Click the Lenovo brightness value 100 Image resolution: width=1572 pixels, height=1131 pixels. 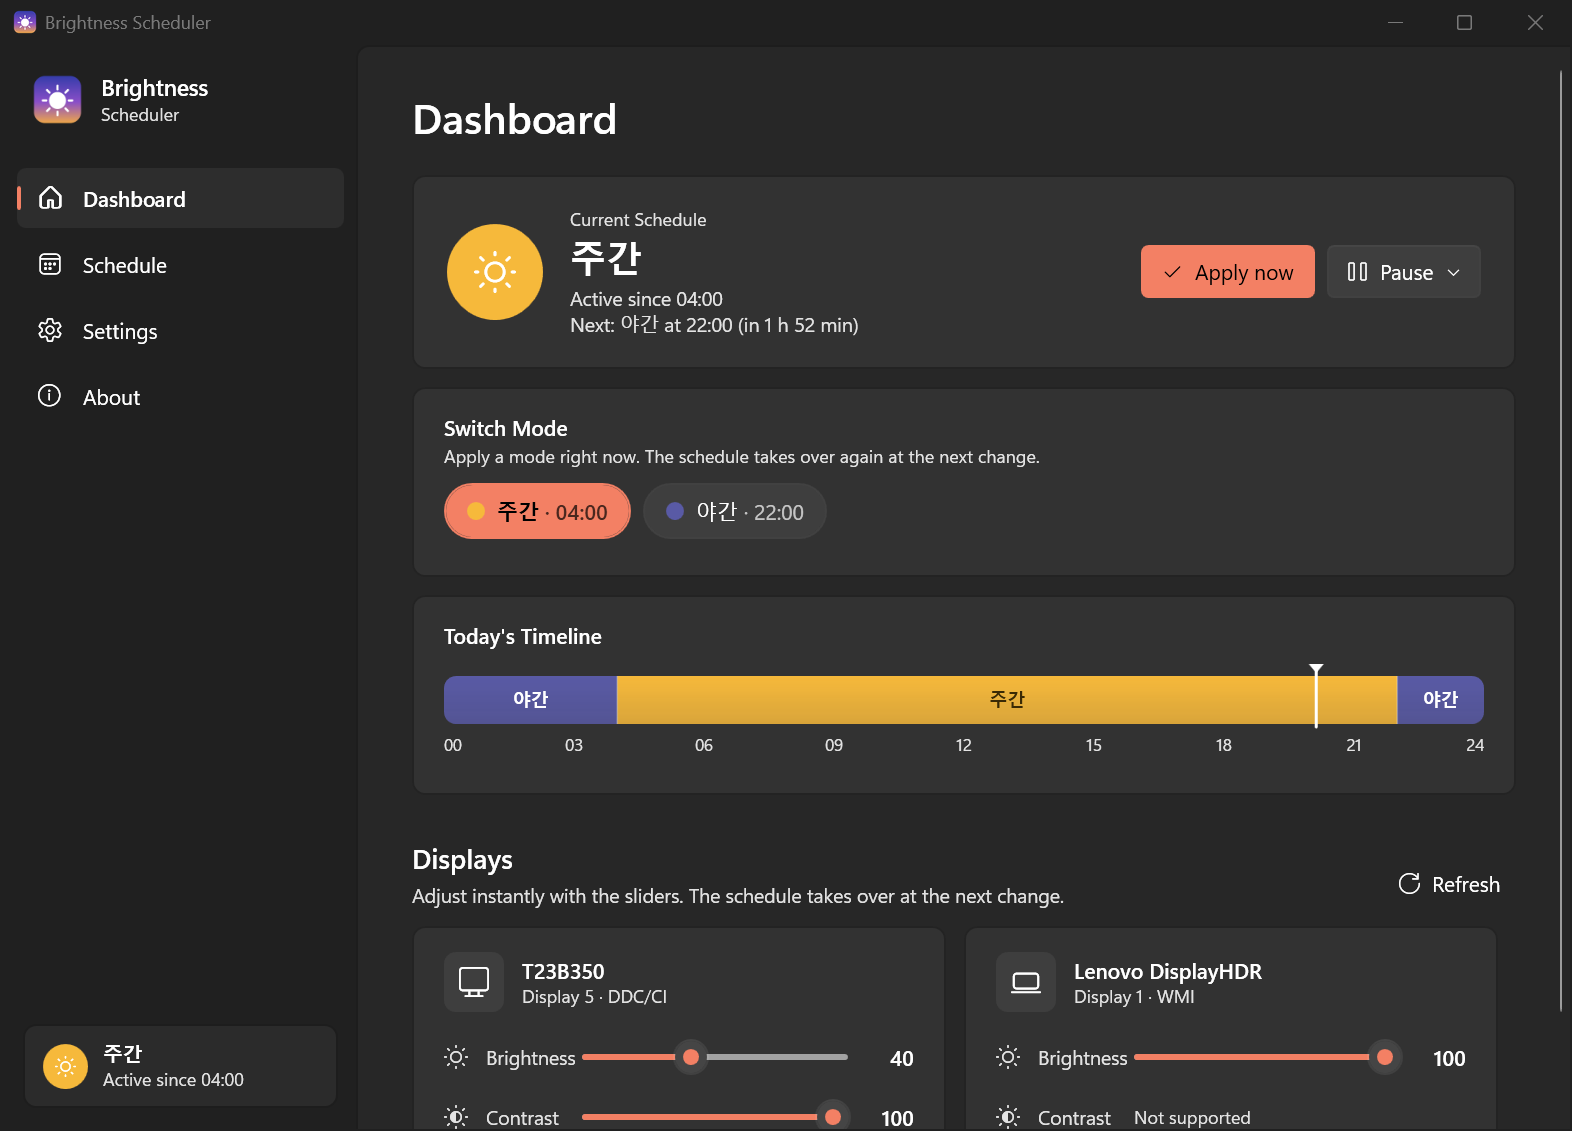pyautogui.click(x=1449, y=1058)
